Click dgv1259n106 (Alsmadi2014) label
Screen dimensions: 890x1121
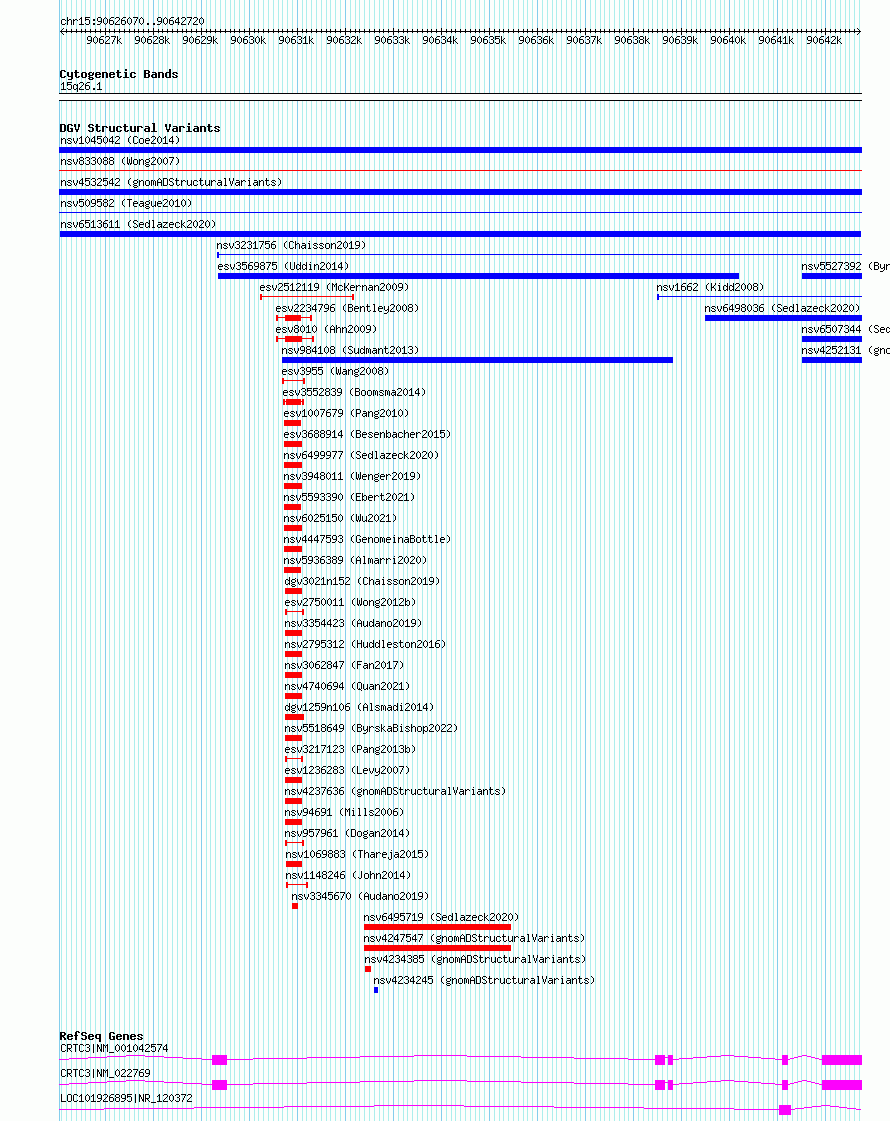[x=359, y=707]
